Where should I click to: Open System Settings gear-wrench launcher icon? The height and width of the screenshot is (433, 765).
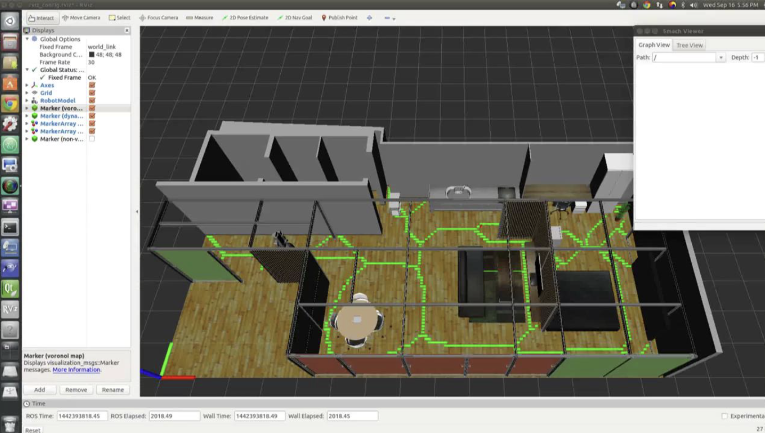(10, 124)
